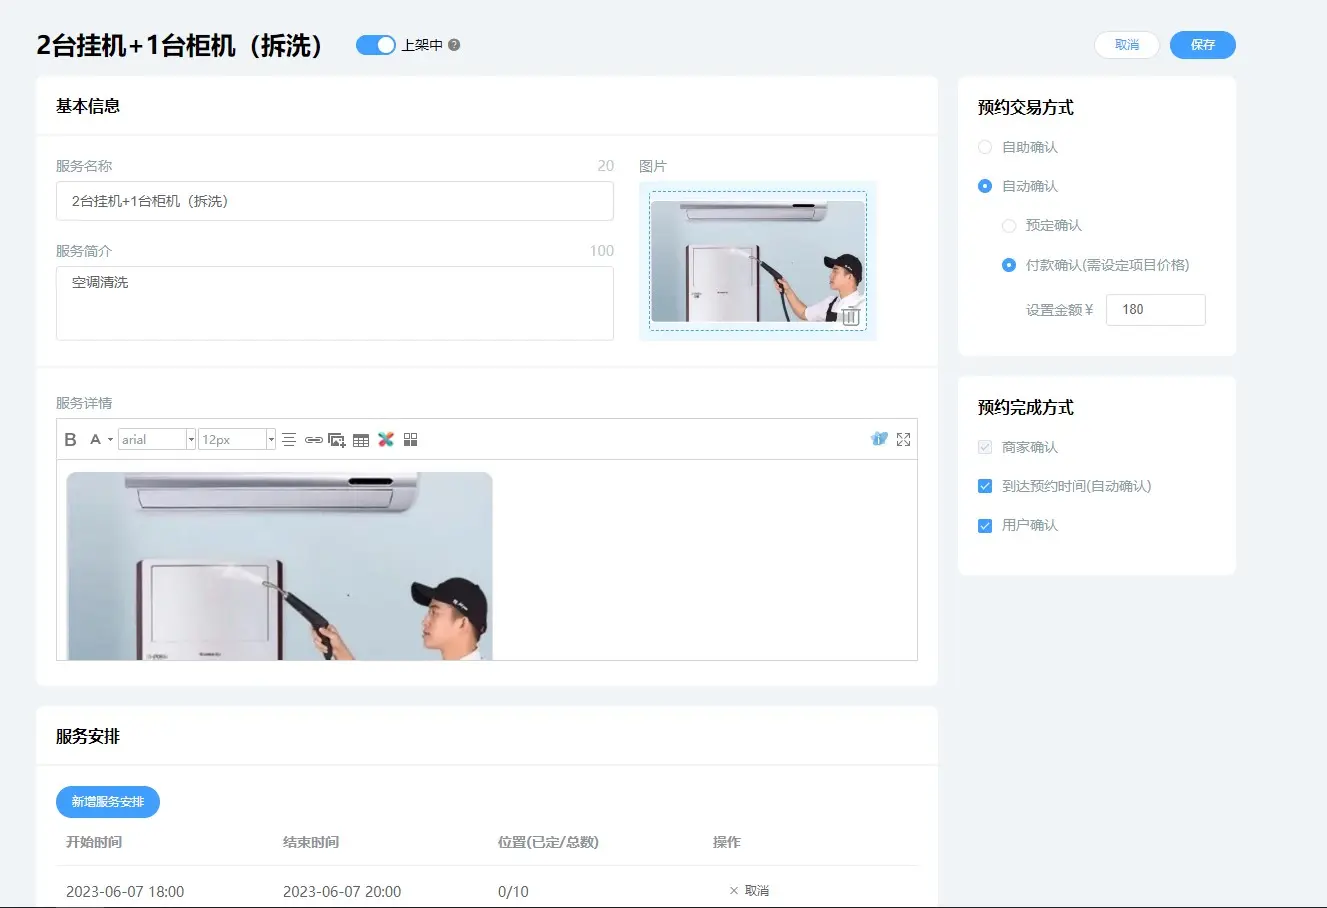The height and width of the screenshot is (908, 1327).
Task: Click the fullscreen editor icon
Action: (903, 440)
